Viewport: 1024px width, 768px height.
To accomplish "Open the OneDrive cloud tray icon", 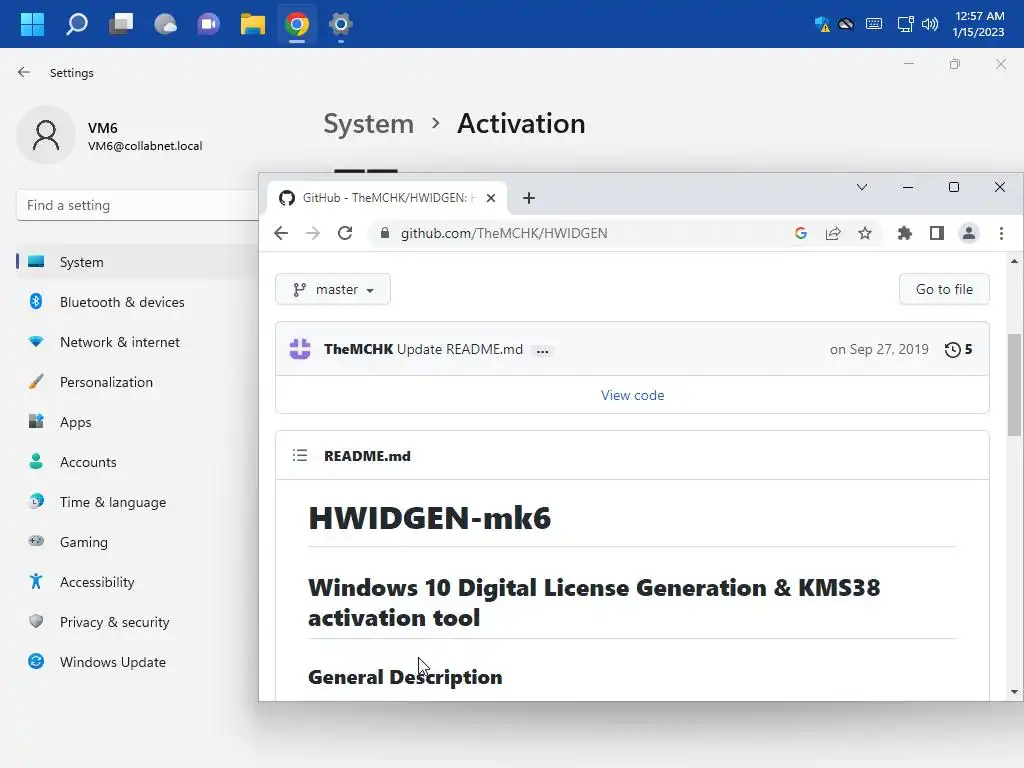I will pos(846,24).
